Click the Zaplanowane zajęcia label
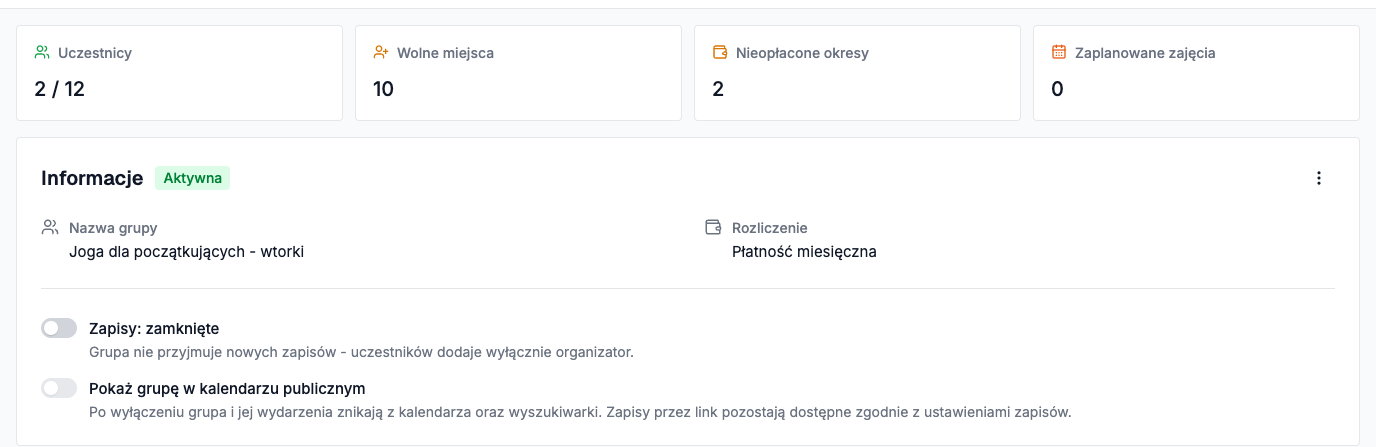 click(x=1145, y=53)
